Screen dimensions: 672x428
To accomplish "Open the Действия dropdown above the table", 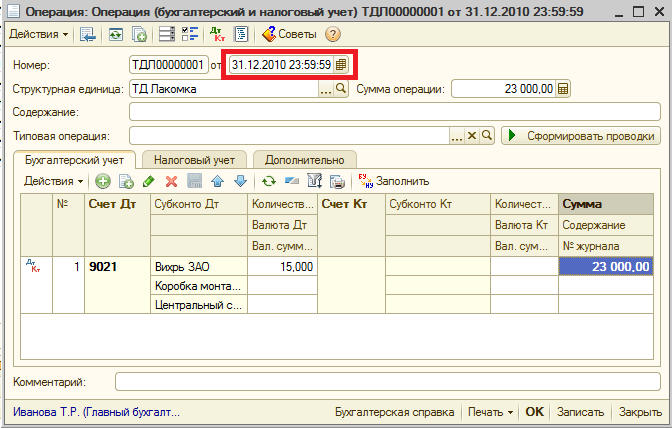I will (53, 181).
